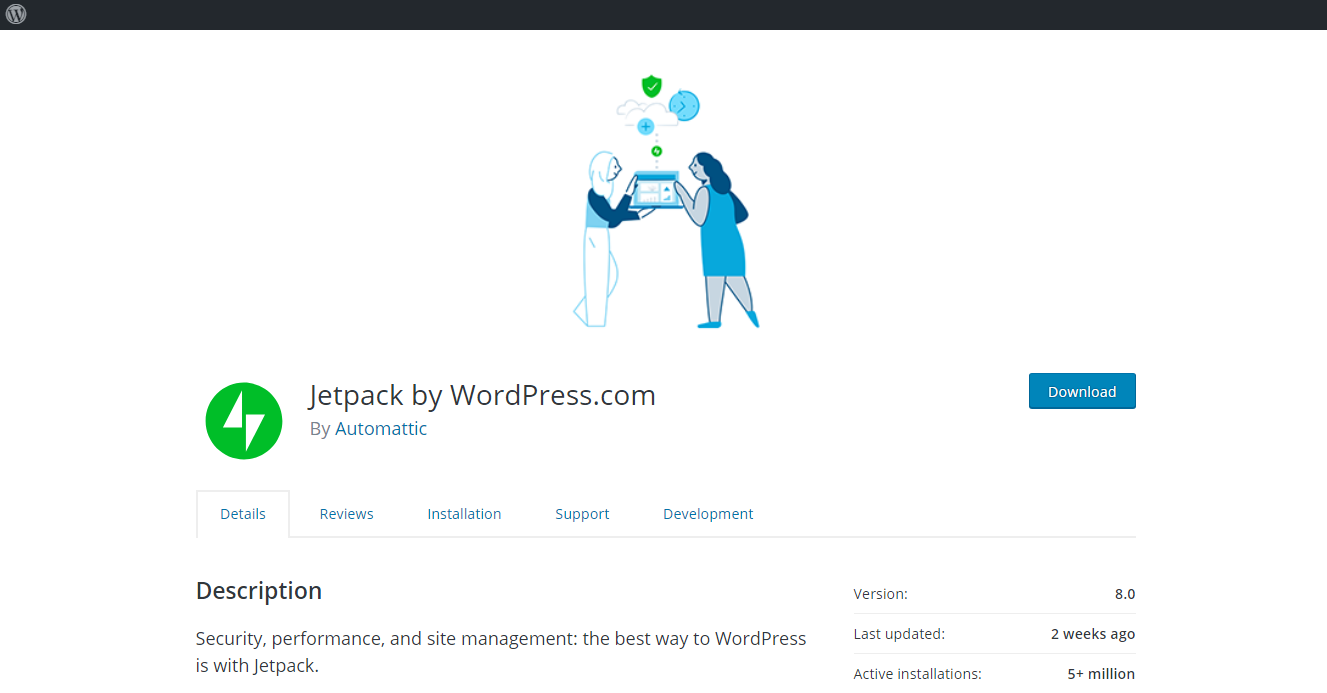Open the Automattic author link

381,428
